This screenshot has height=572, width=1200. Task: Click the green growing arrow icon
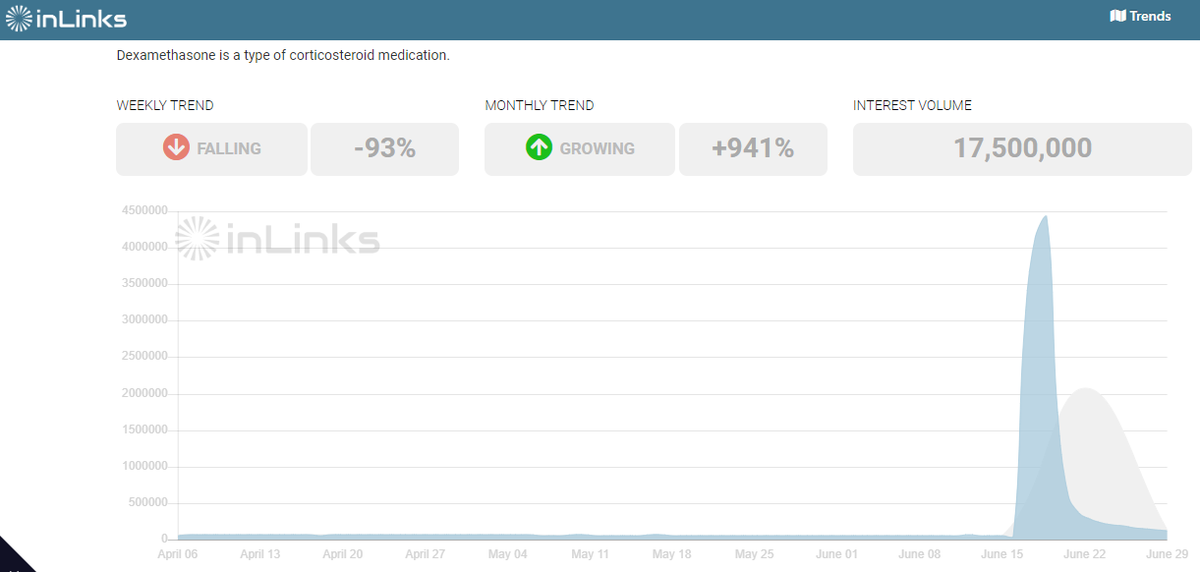539,148
